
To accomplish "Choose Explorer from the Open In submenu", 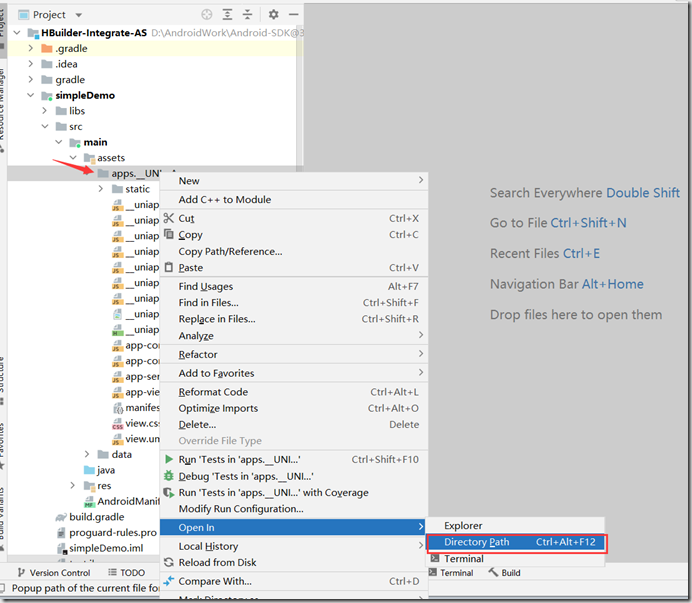I will tap(463, 525).
